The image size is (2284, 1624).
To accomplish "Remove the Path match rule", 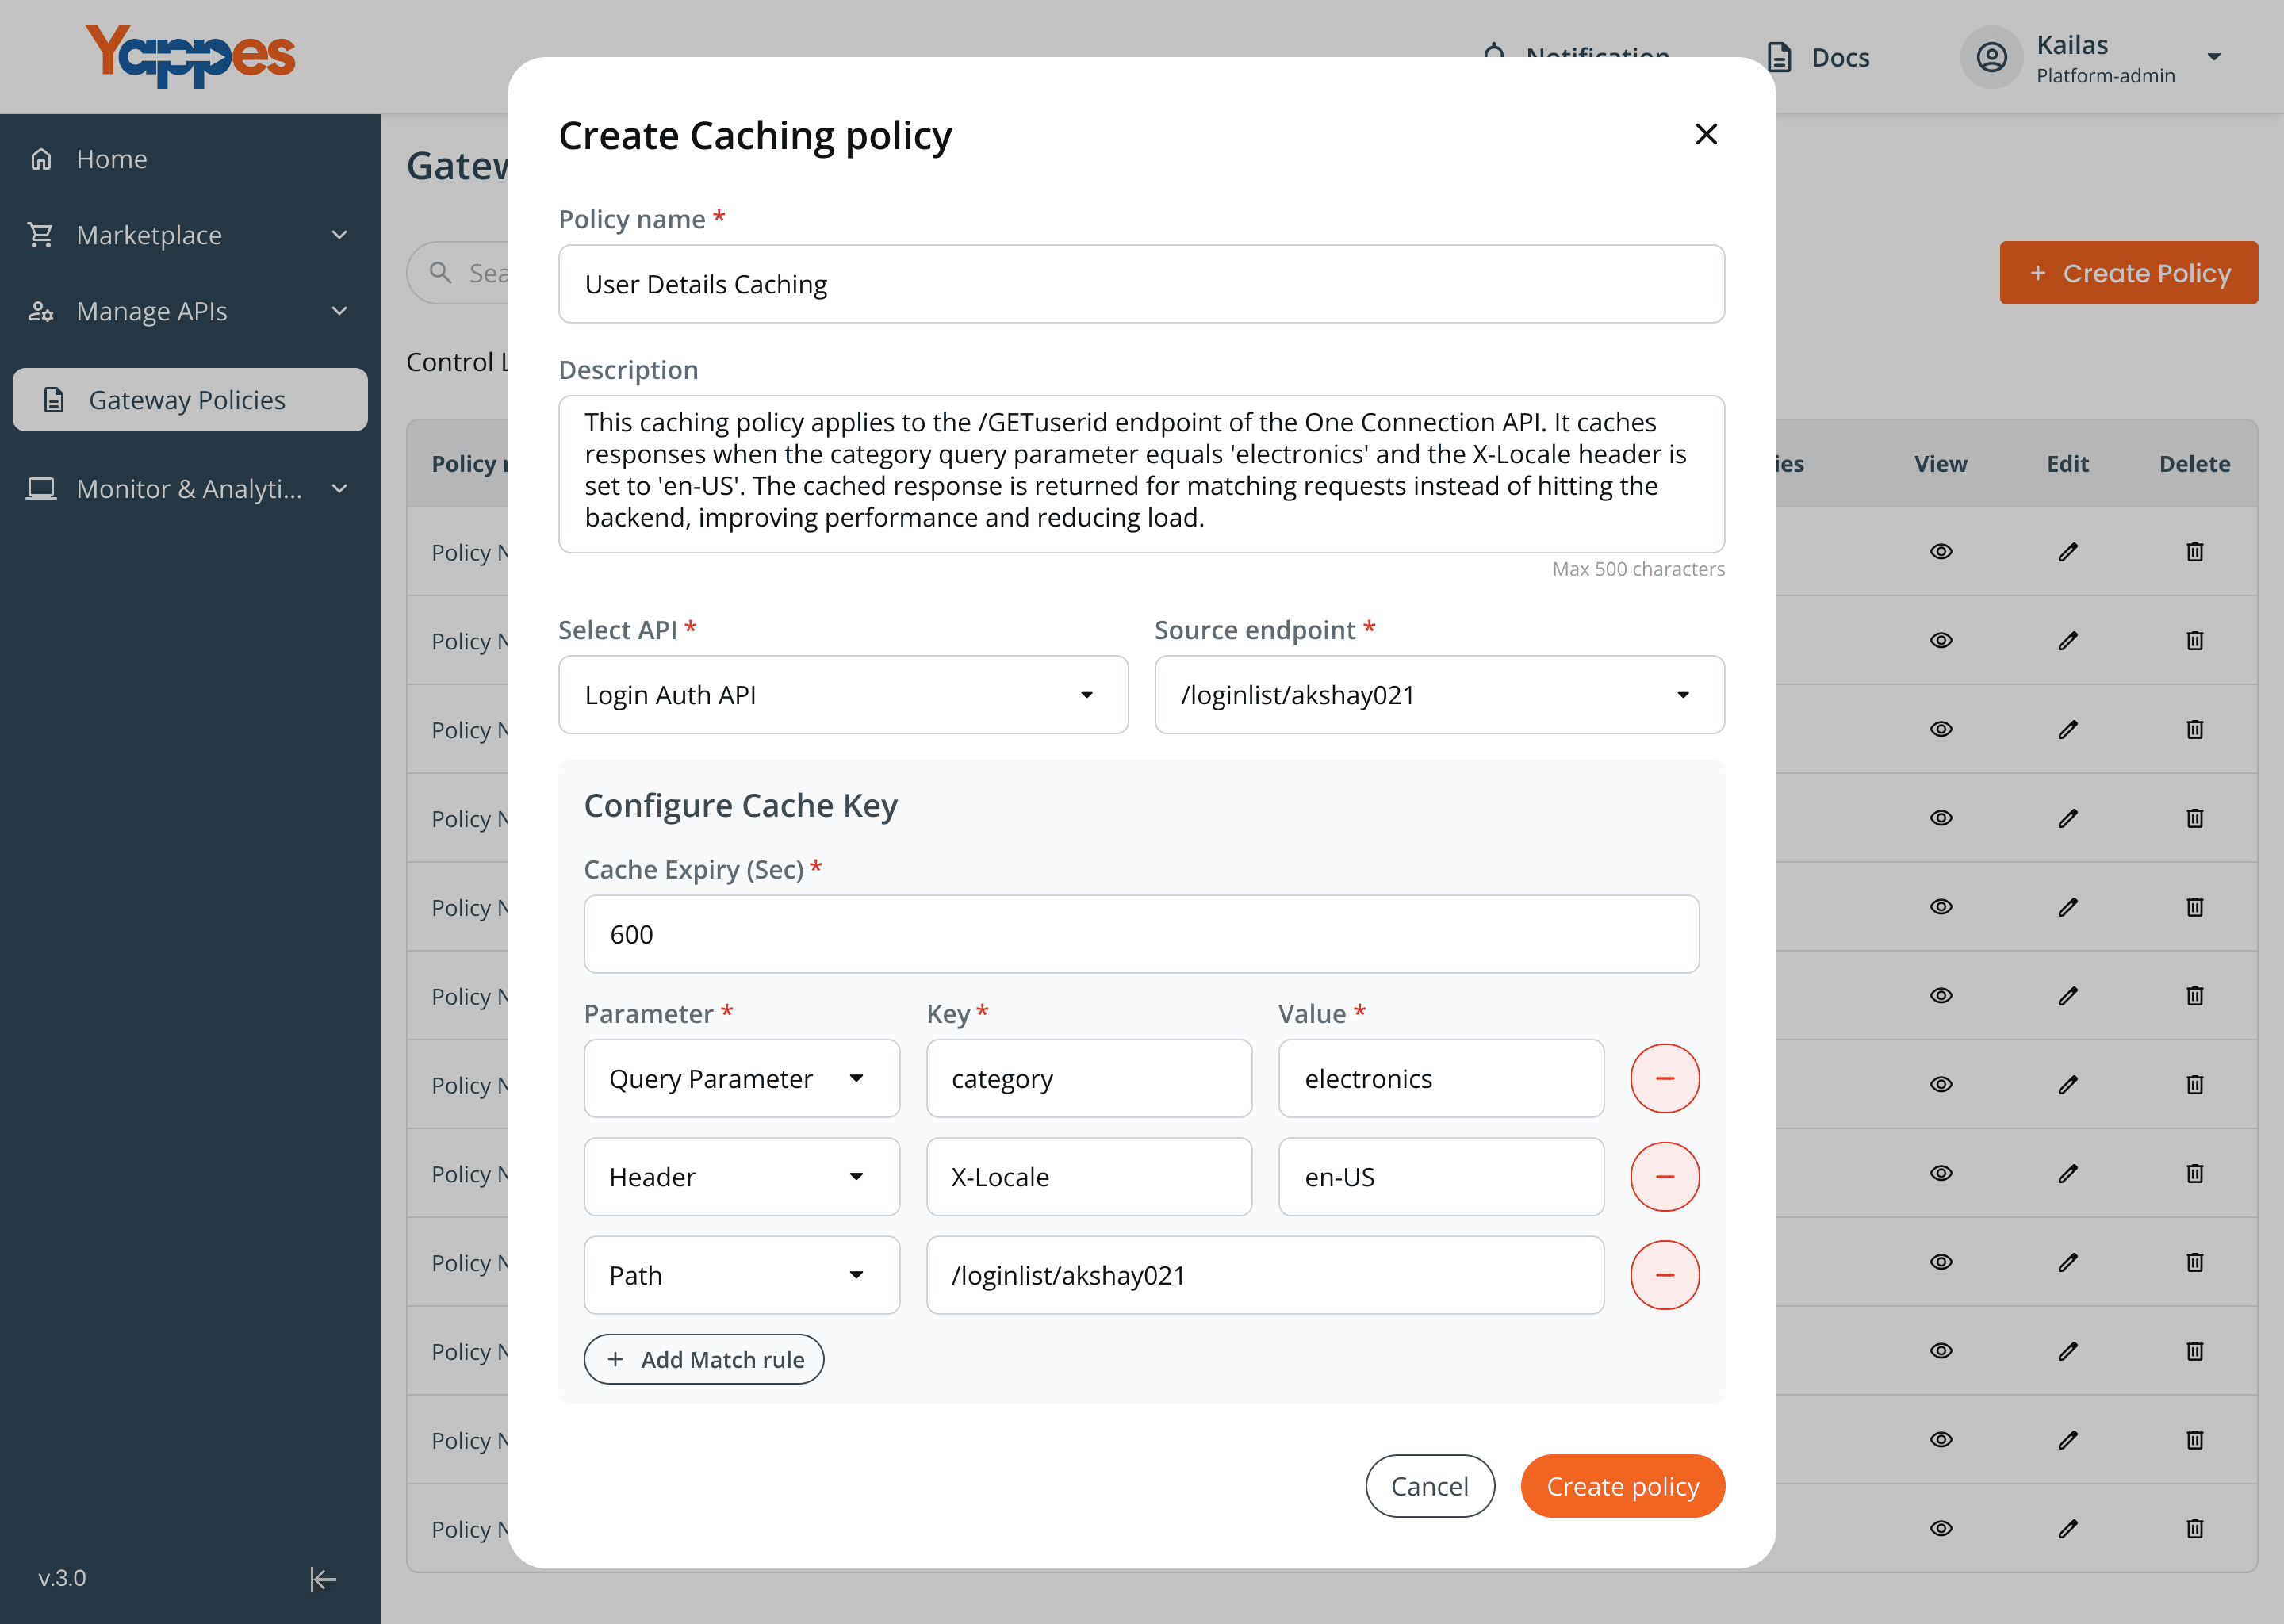I will [1664, 1275].
